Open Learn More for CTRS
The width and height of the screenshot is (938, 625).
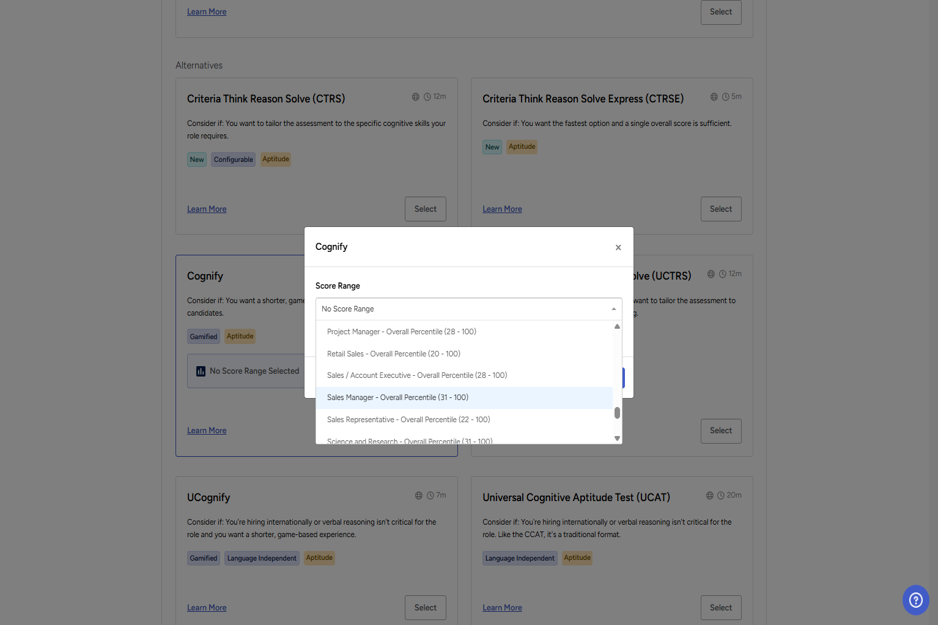pyautogui.click(x=206, y=209)
